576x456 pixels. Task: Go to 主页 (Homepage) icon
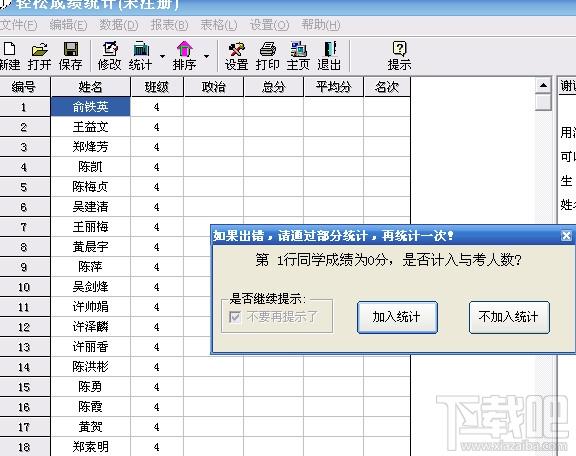pyautogui.click(x=298, y=56)
